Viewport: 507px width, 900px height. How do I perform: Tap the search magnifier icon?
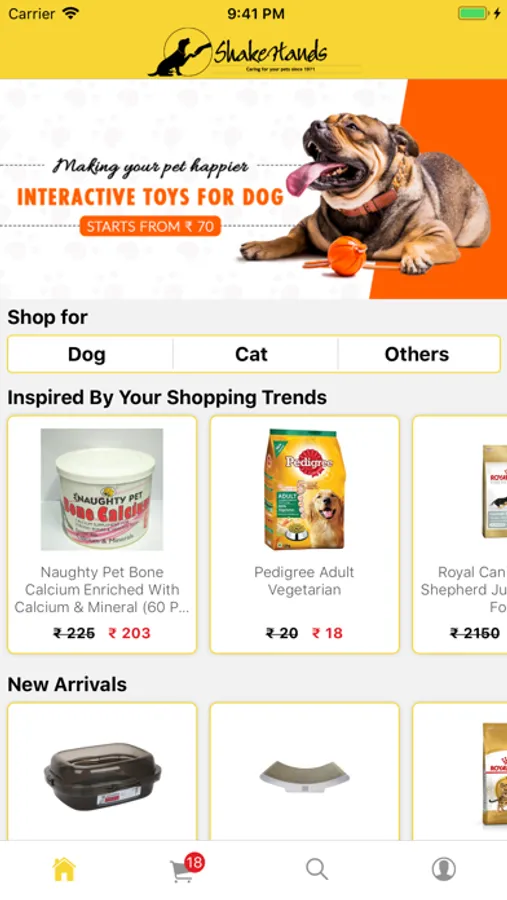(316, 869)
